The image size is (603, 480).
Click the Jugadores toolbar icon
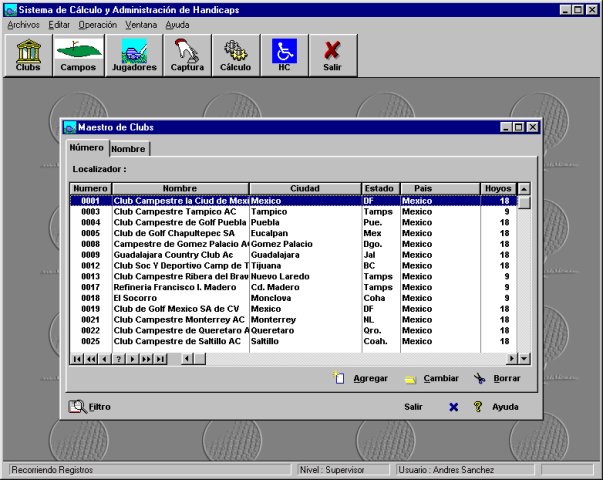point(132,54)
